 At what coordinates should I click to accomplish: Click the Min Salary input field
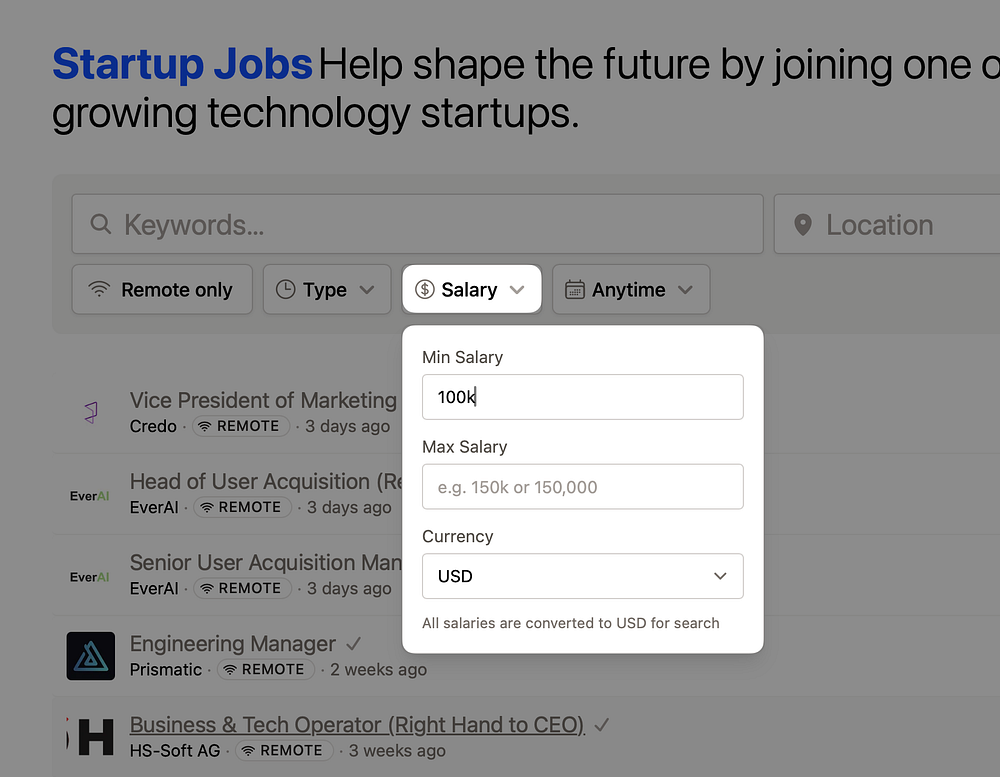582,397
